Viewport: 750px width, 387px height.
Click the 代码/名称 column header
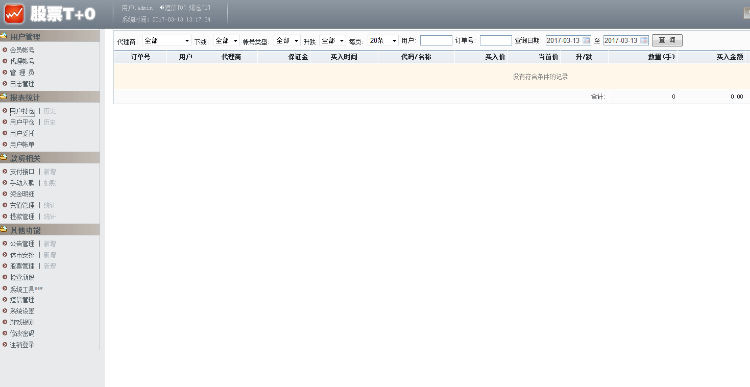pos(416,57)
